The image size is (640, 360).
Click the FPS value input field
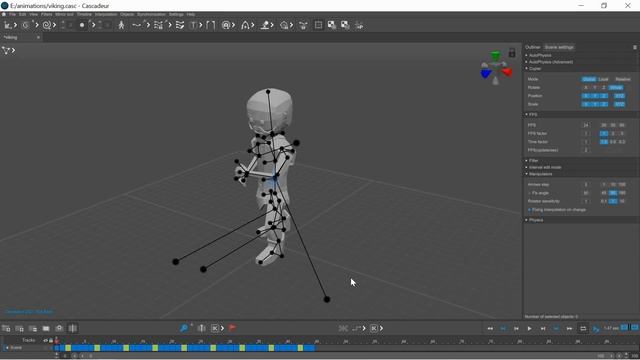coord(586,125)
